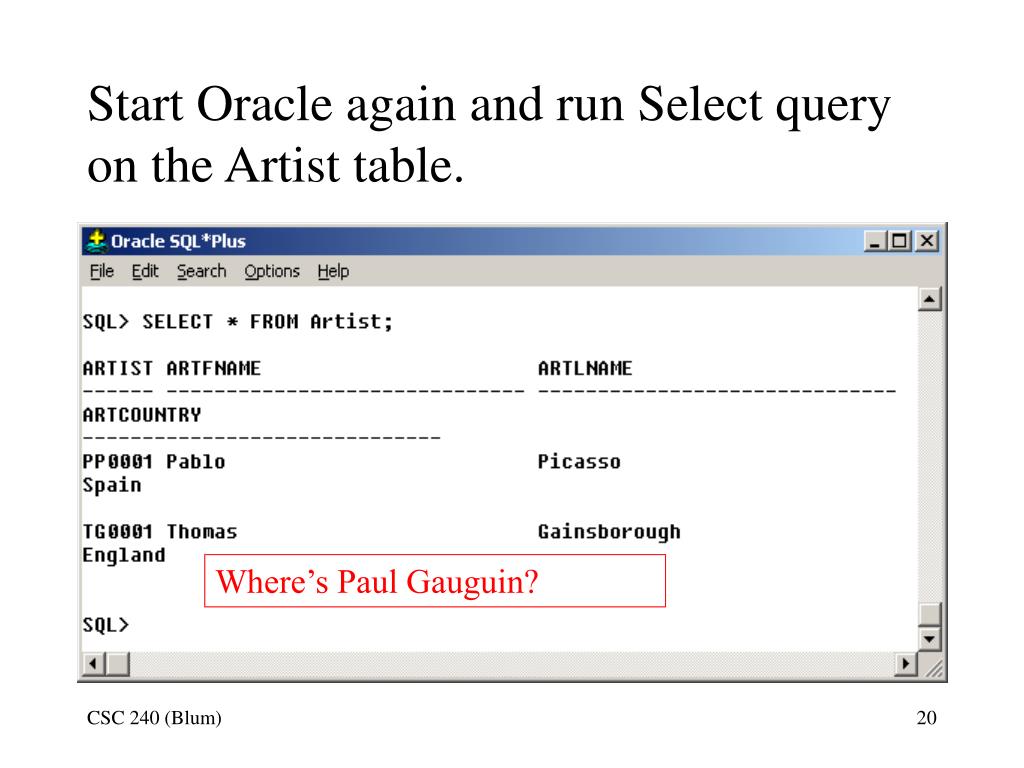Open the Edit menu
Image resolution: width=1024 pixels, height=768 pixels.
pyautogui.click(x=145, y=271)
